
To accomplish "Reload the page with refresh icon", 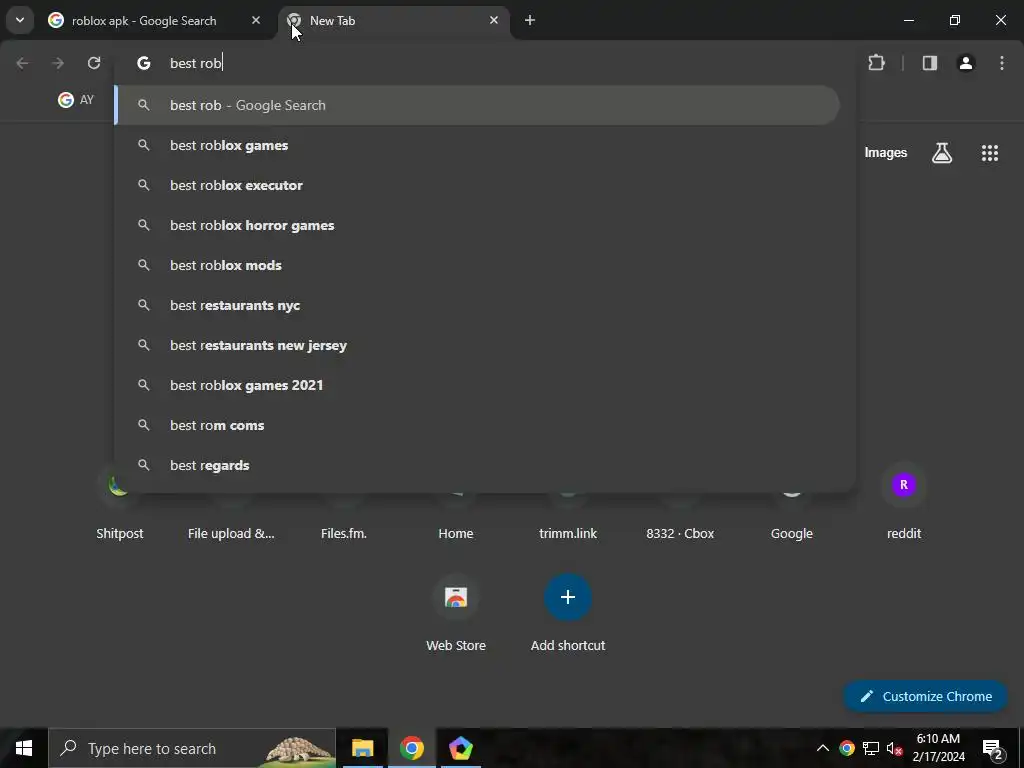I will click(x=94, y=63).
